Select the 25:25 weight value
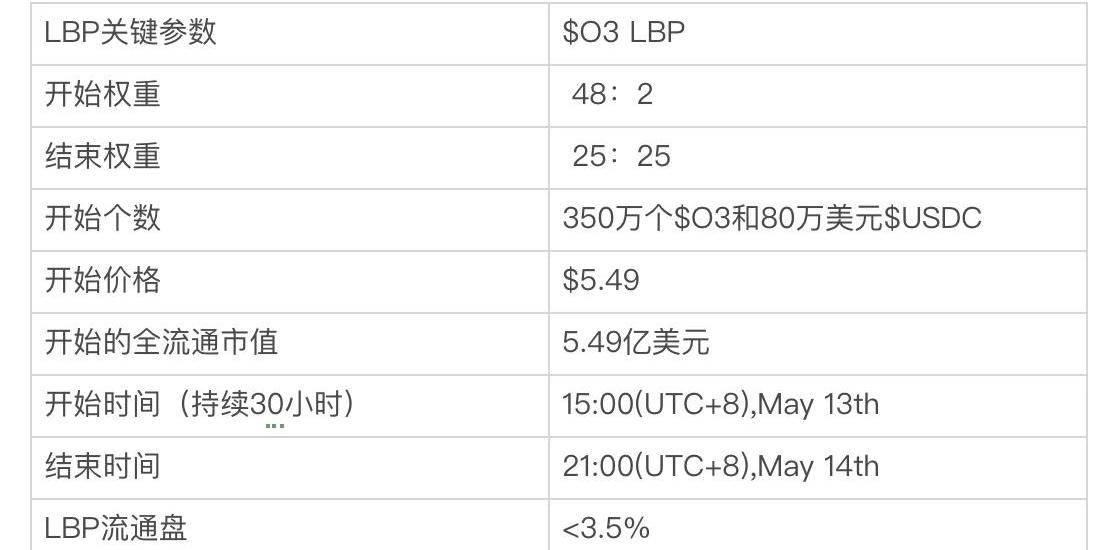 click(620, 156)
